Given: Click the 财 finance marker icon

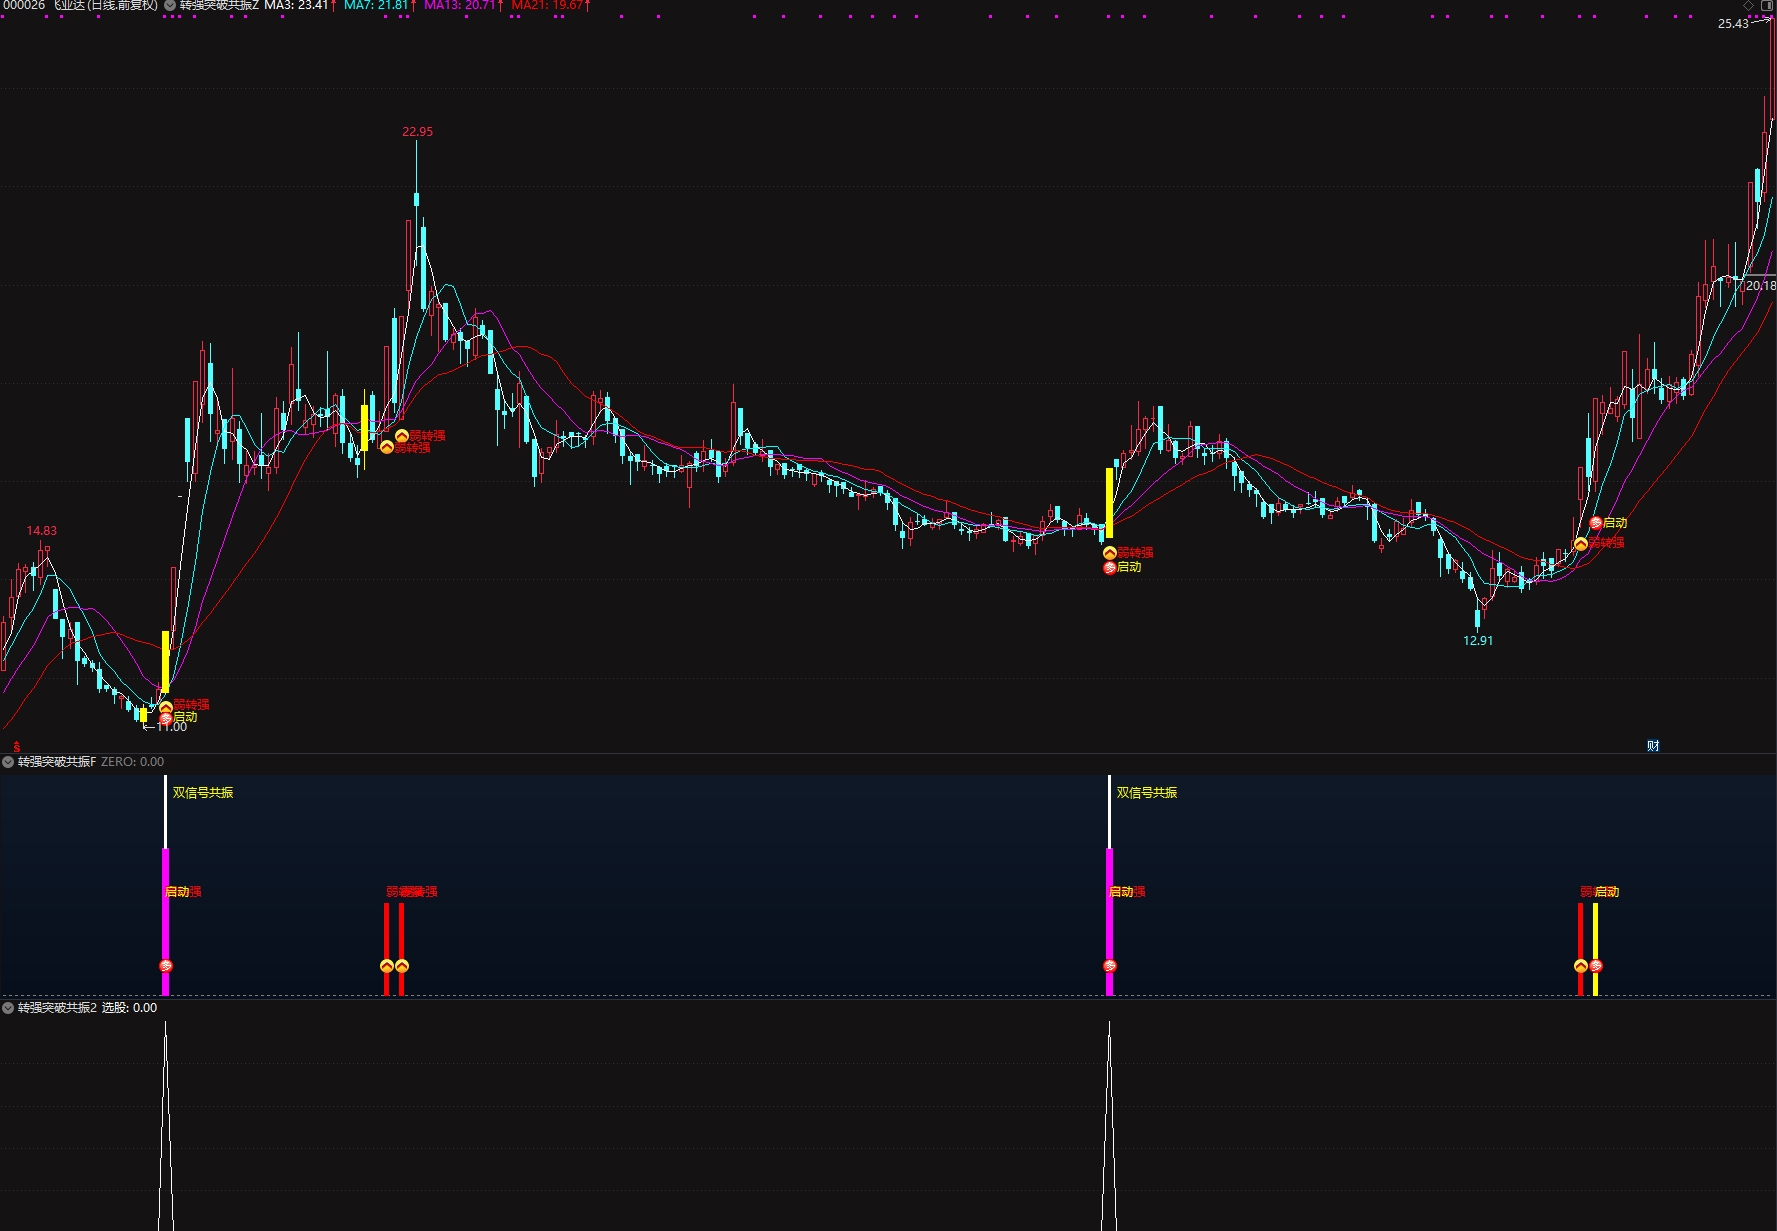Looking at the screenshot, I should click(1653, 746).
